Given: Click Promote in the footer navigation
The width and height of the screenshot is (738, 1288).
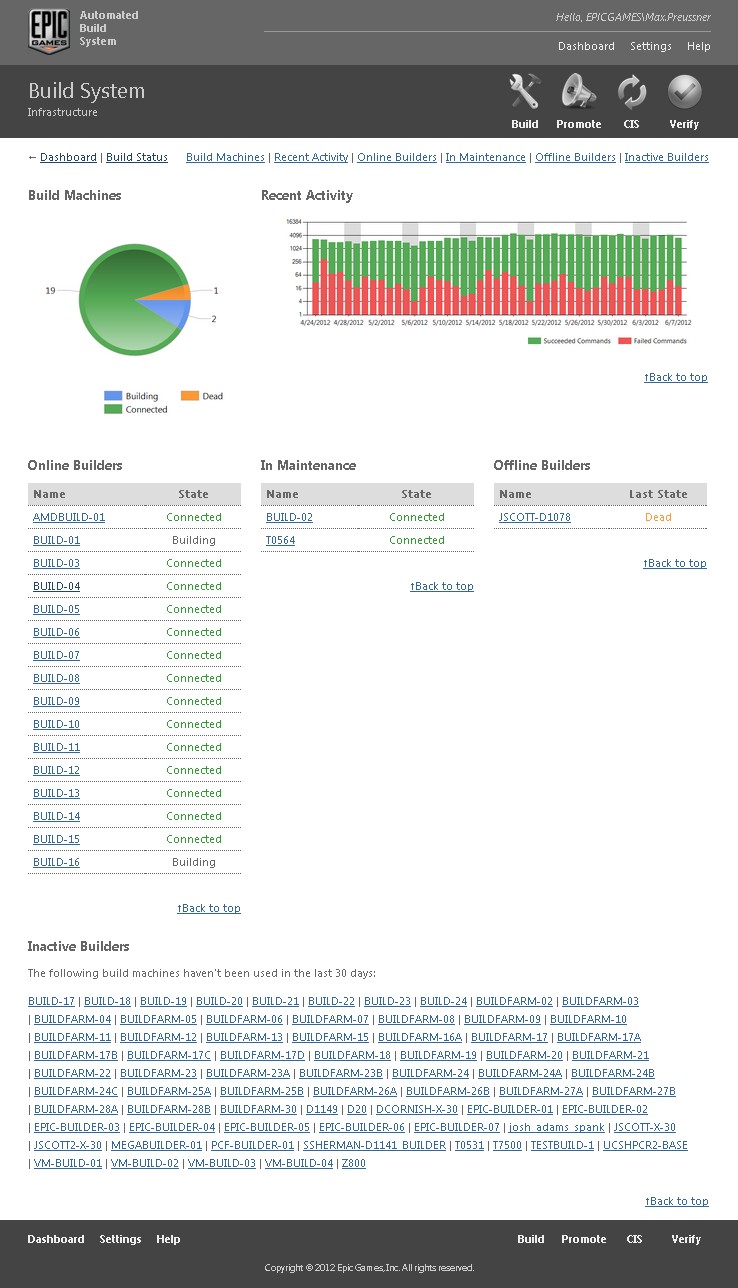Looking at the screenshot, I should (x=584, y=1239).
